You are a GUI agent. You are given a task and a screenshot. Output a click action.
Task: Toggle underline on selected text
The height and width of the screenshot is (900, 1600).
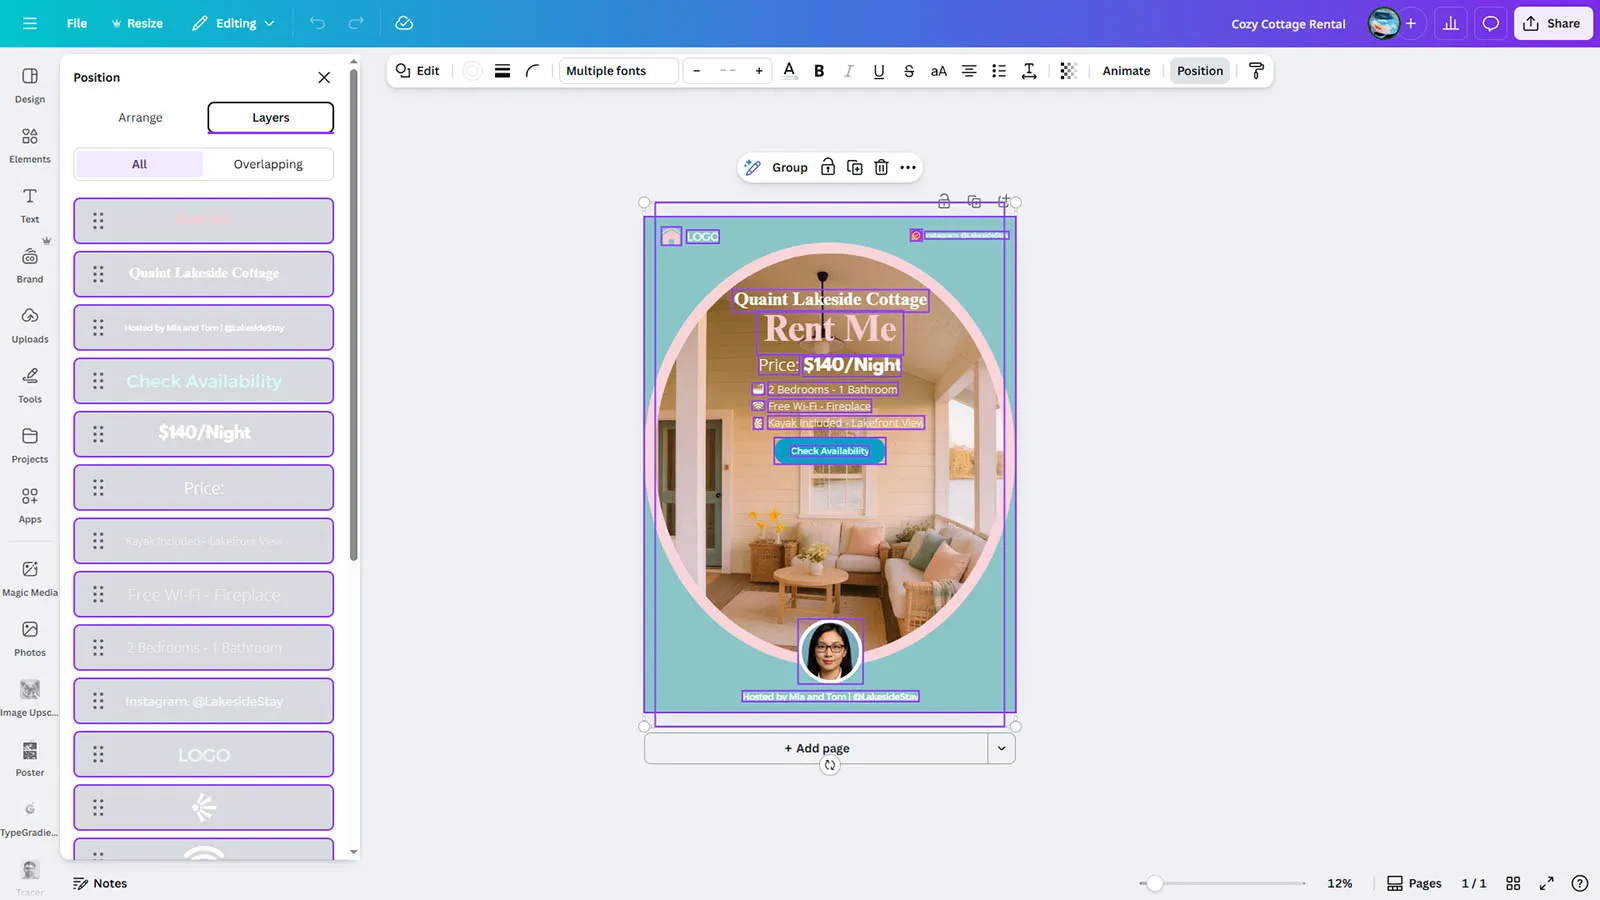[878, 71]
